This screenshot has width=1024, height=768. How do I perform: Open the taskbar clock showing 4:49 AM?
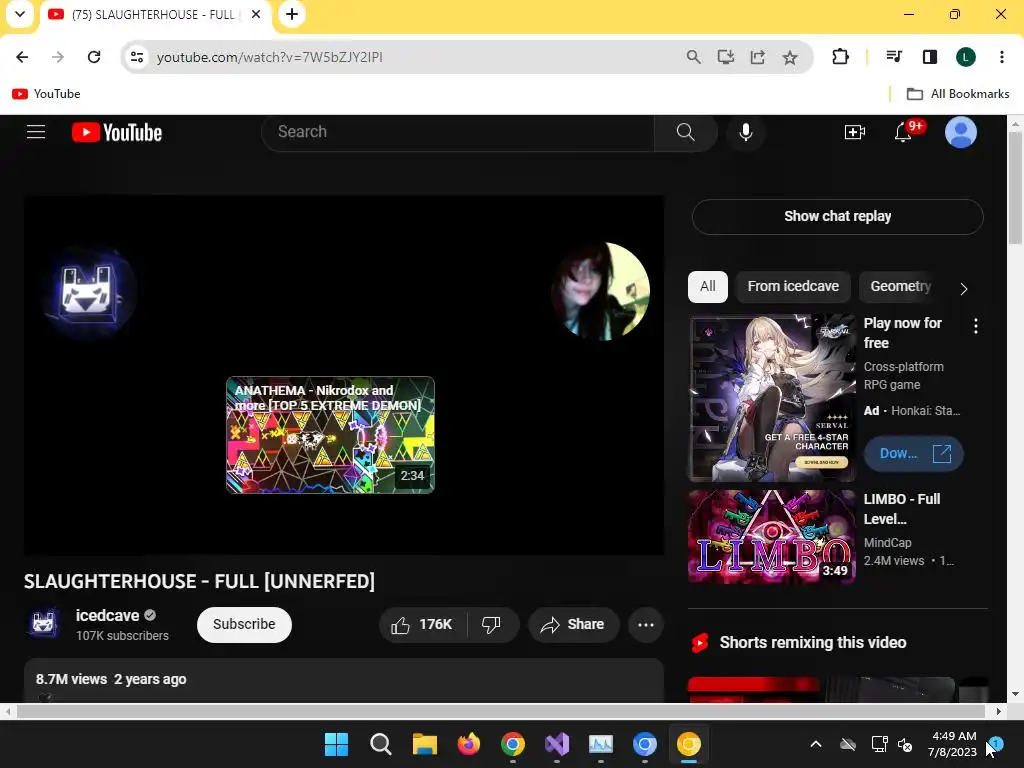[953, 744]
